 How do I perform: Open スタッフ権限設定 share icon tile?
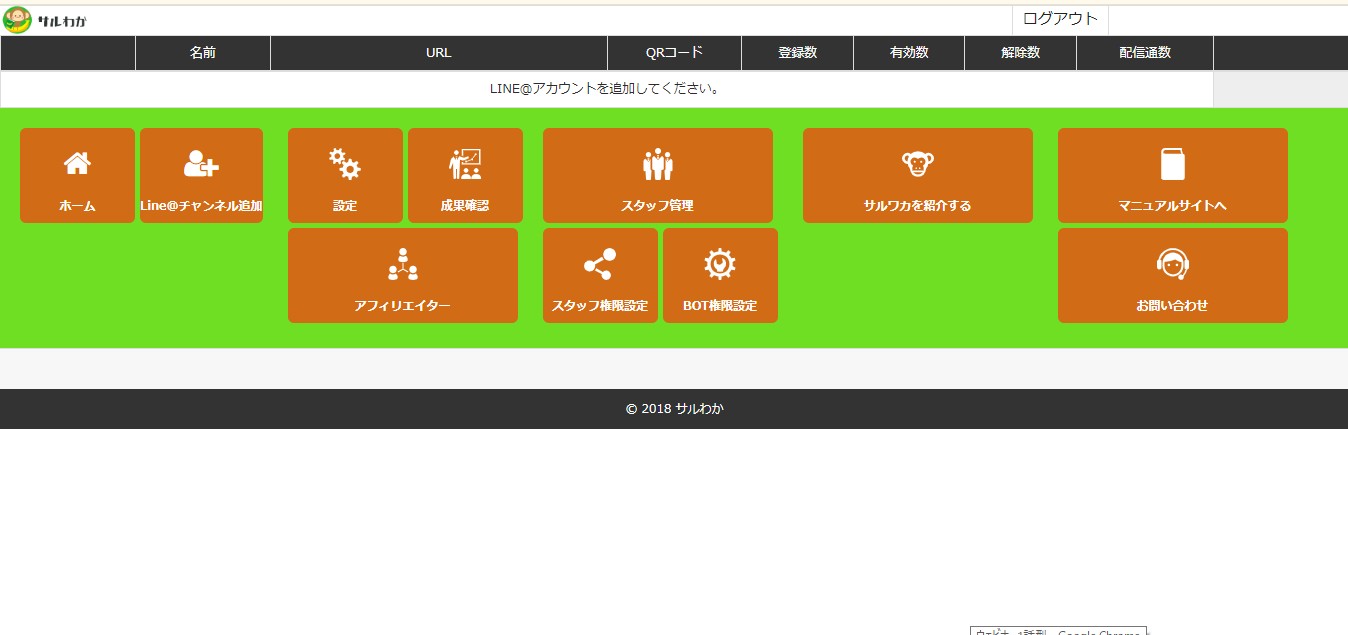tap(600, 275)
